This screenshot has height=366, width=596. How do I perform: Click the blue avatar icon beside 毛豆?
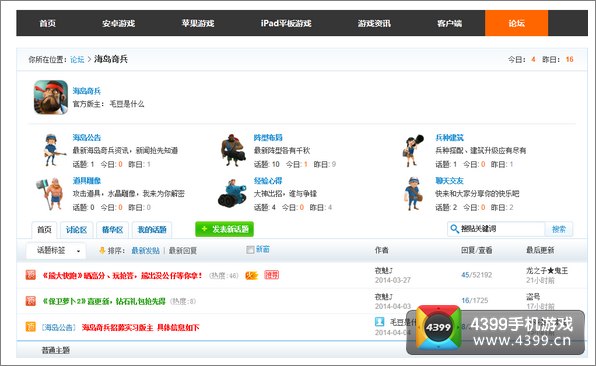(x=379, y=322)
